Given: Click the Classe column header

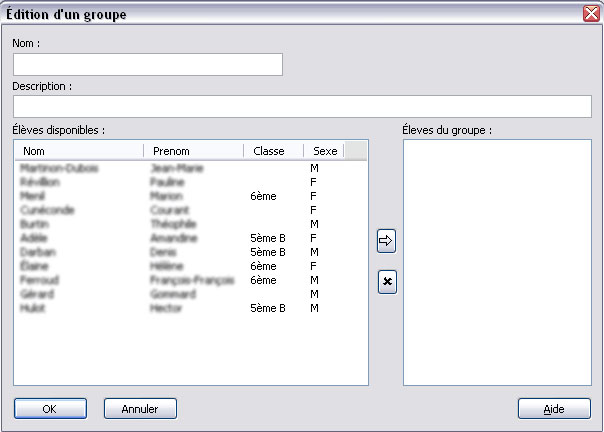Looking at the screenshot, I should coord(272,151).
